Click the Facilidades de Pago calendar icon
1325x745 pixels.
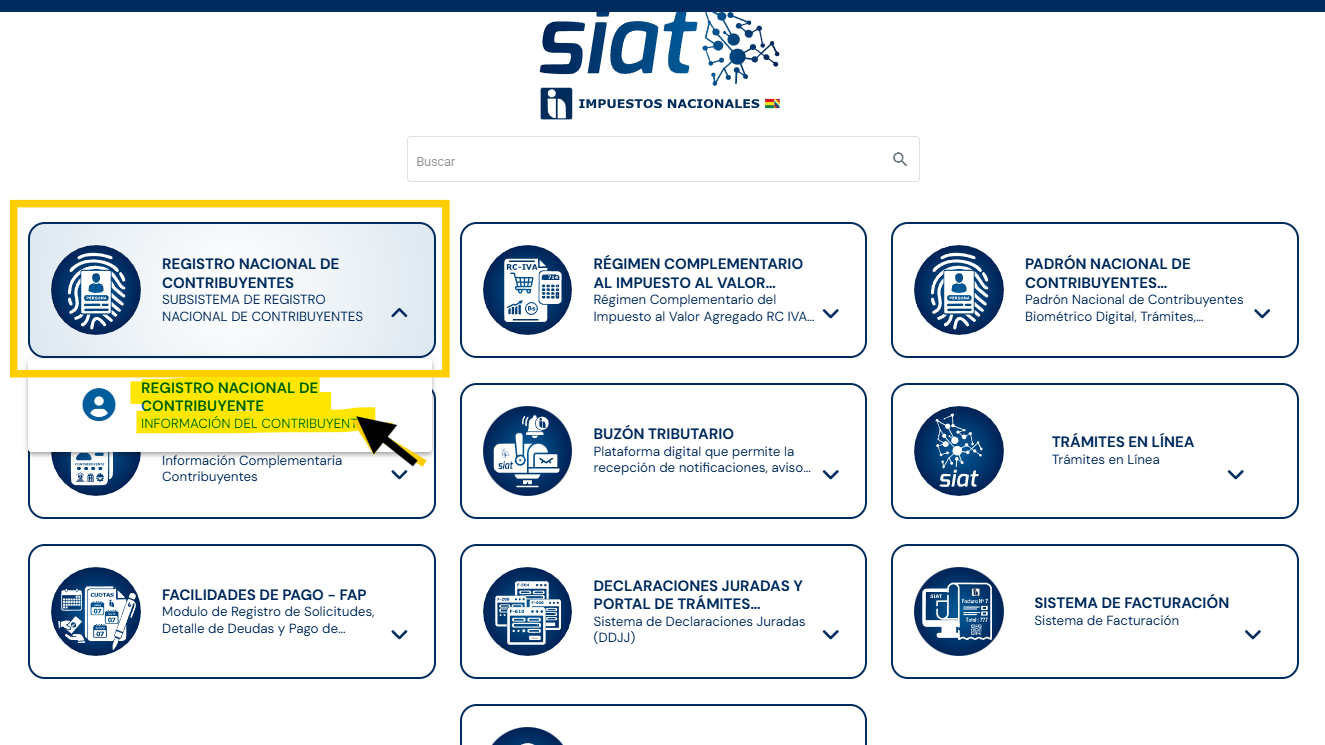pos(96,611)
